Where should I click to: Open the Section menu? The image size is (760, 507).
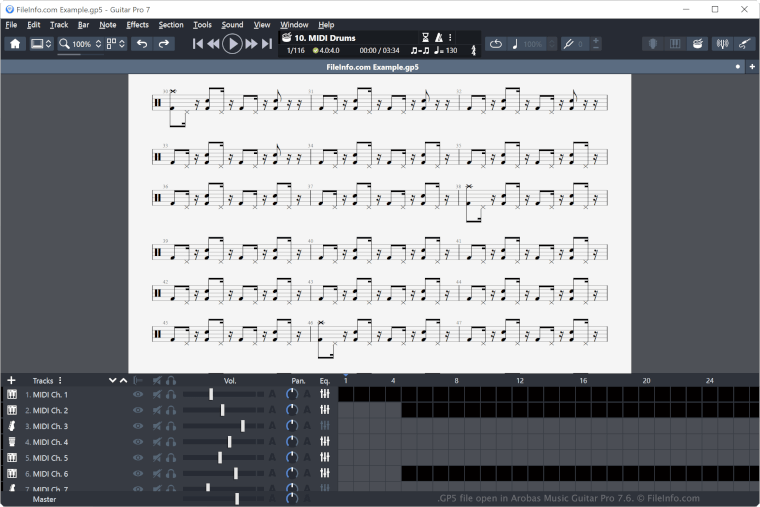tap(171, 24)
